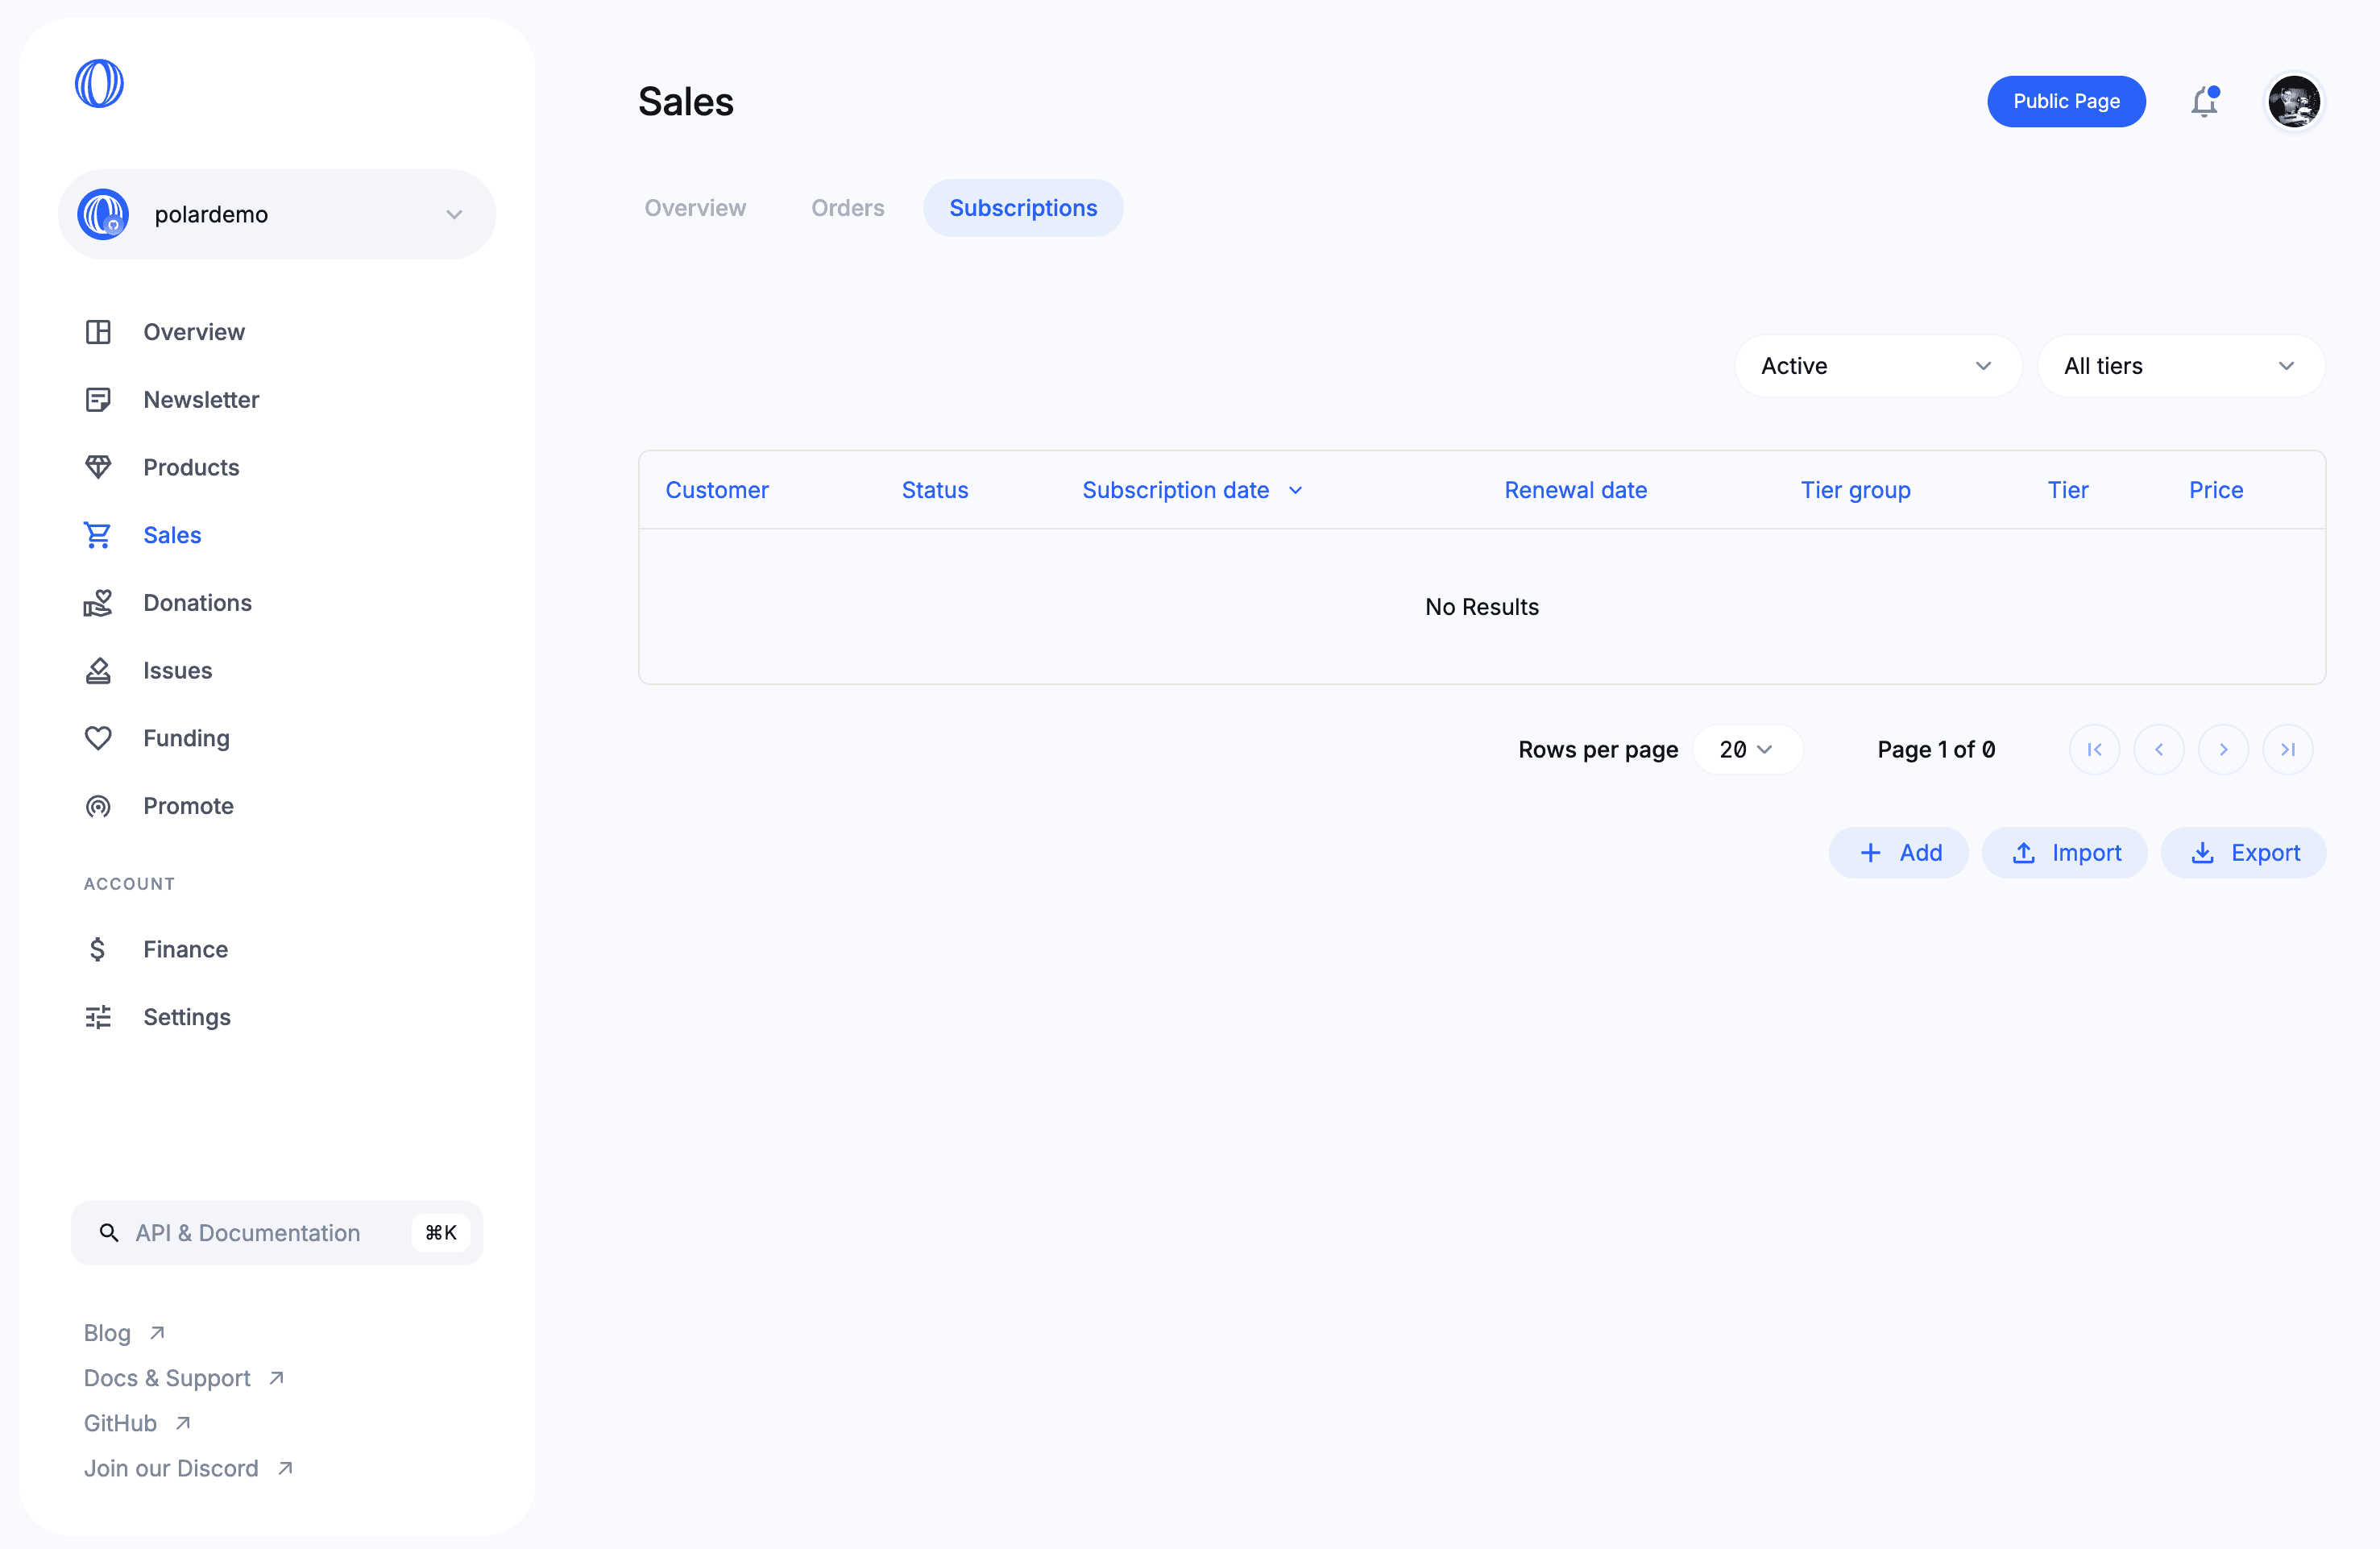Open the Blog external link

pos(124,1333)
